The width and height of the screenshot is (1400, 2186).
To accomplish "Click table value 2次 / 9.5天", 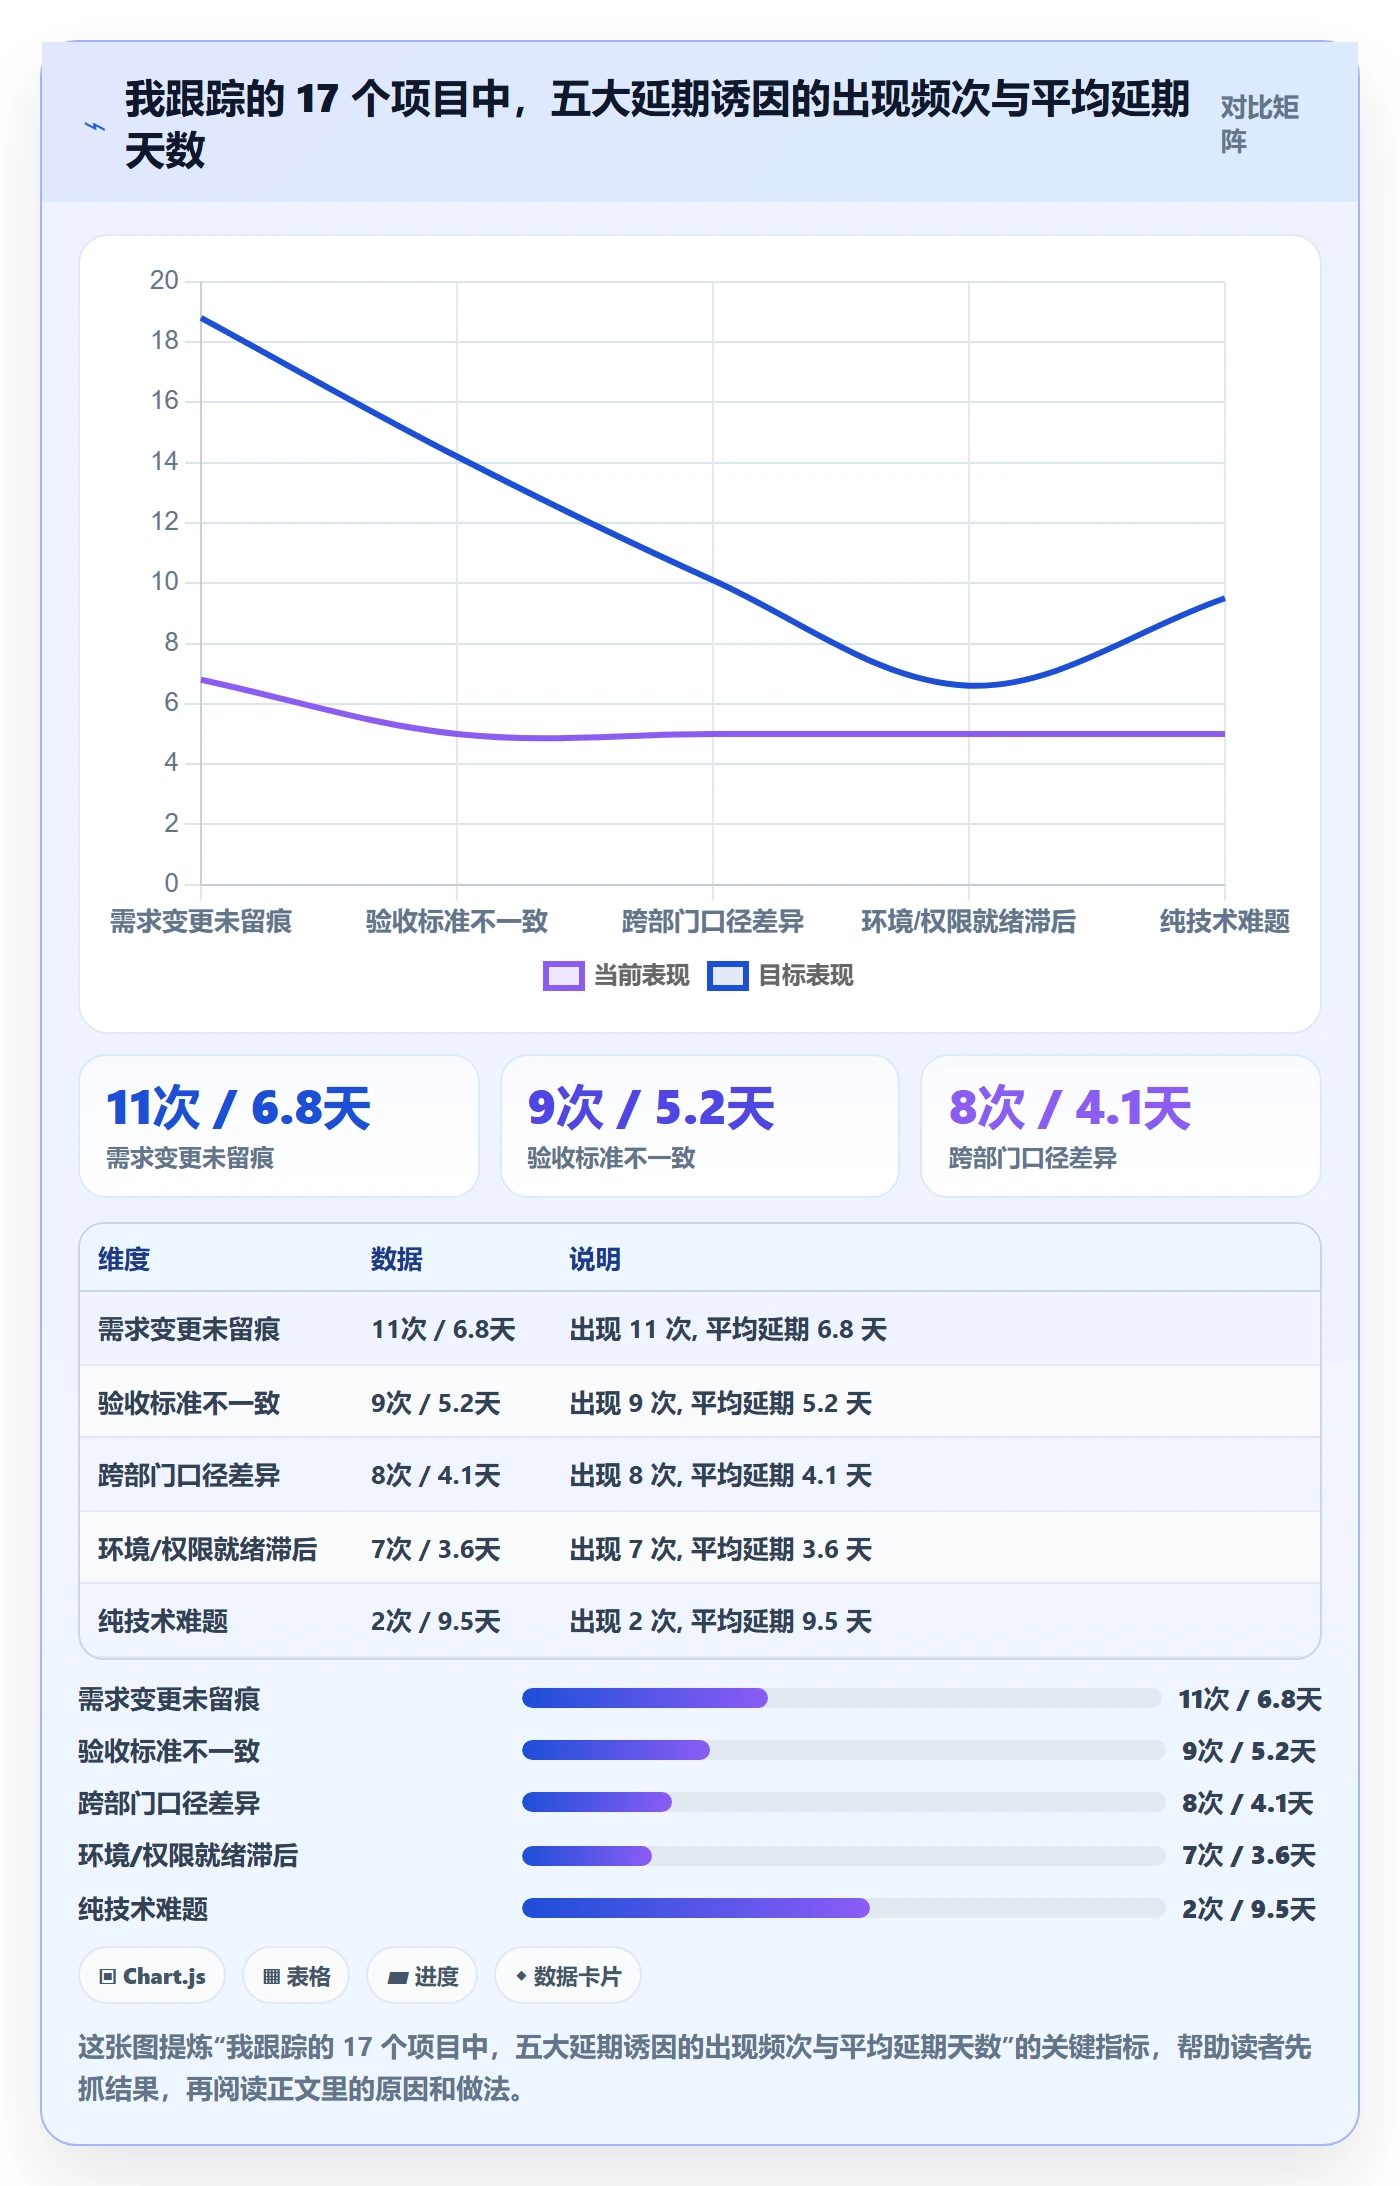I will (x=436, y=1622).
